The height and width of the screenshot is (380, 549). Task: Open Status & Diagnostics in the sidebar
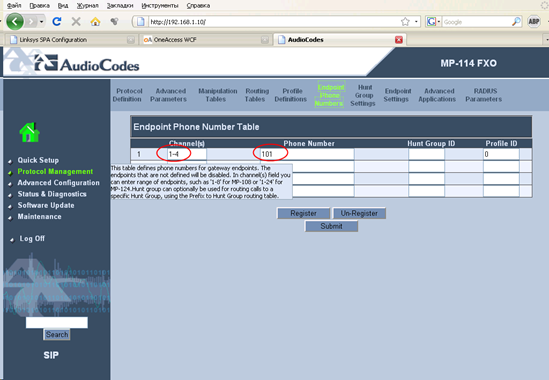[x=52, y=194]
